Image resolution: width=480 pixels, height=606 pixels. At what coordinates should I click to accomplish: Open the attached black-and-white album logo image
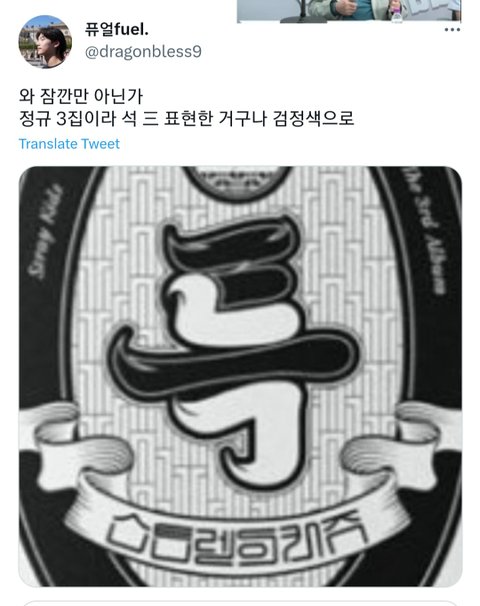(240, 376)
